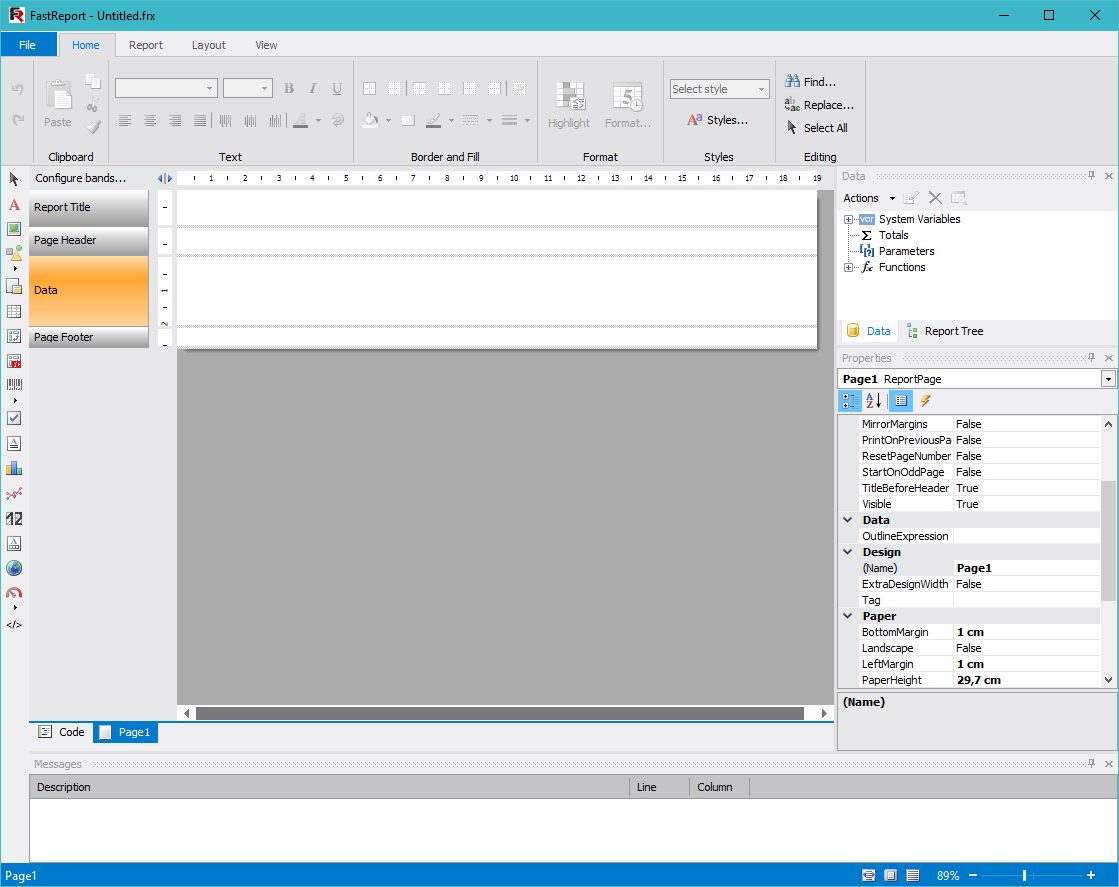Toggle left text alignment

click(125, 121)
